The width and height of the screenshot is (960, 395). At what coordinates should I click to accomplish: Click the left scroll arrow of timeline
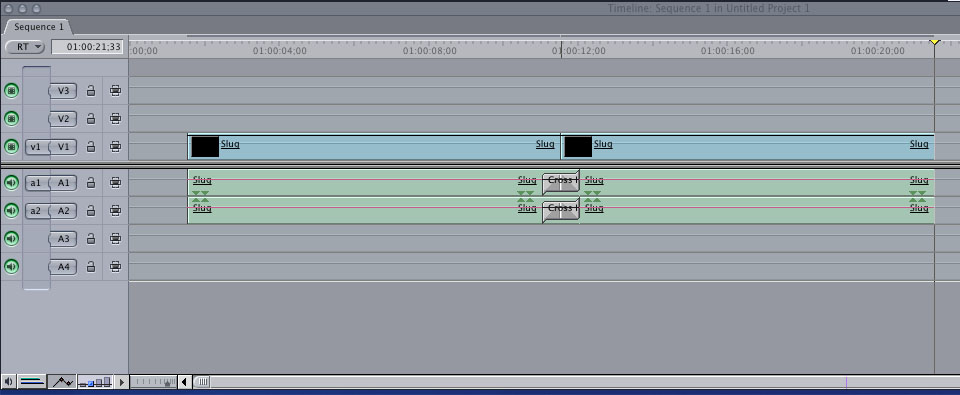pyautogui.click(x=184, y=382)
